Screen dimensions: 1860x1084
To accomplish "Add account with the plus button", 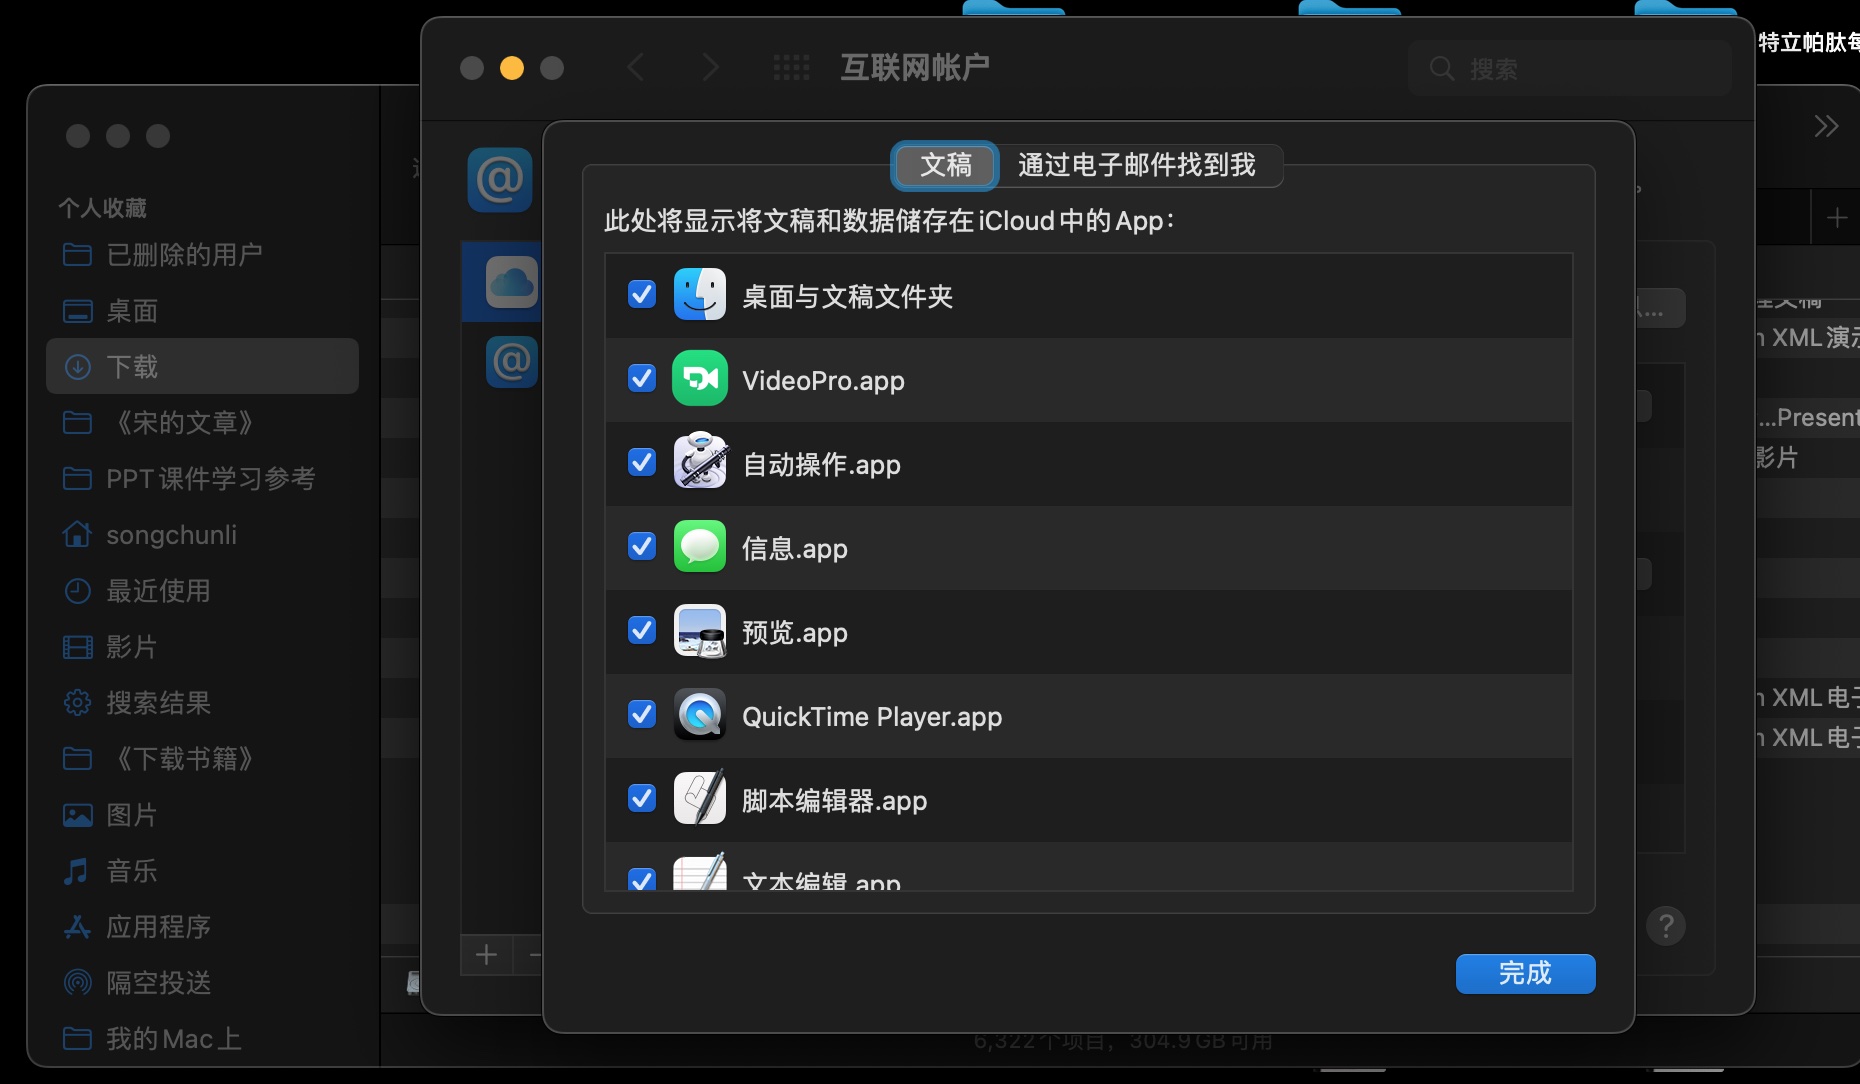I will pos(487,955).
